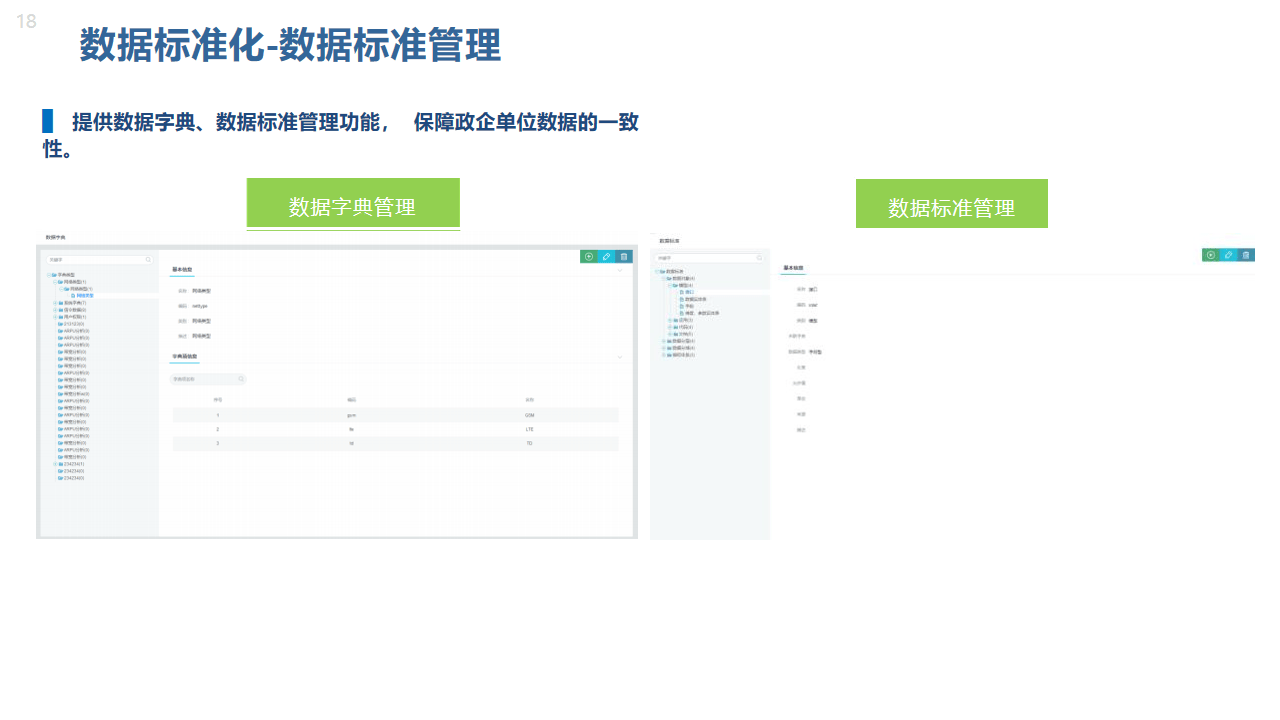
Task: Click the green add icon in data dictionary panel
Action: [589, 257]
